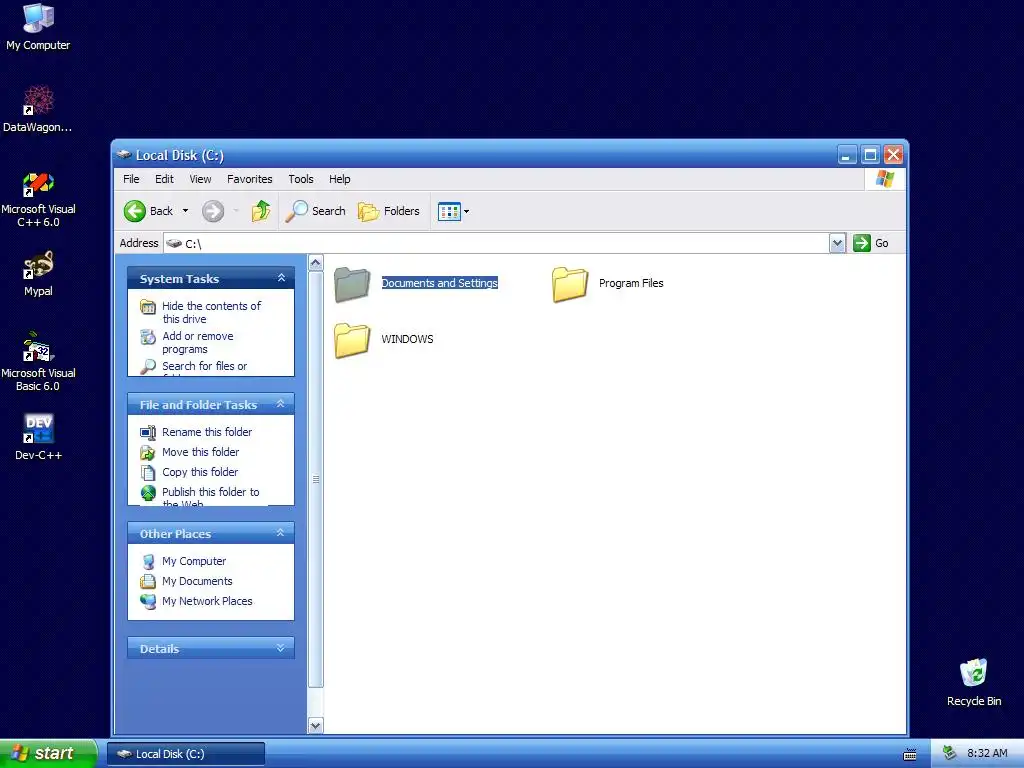
Task: Minimize the Local Disk window
Action: [x=847, y=155]
